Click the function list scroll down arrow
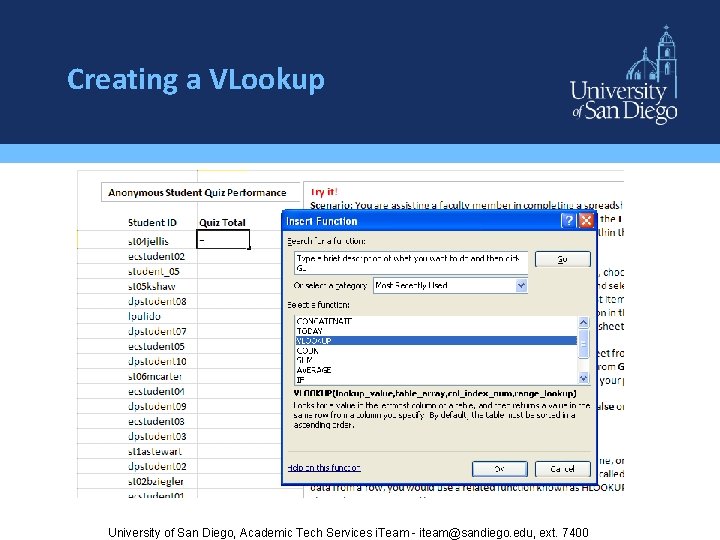This screenshot has height=540, width=720. [x=583, y=378]
